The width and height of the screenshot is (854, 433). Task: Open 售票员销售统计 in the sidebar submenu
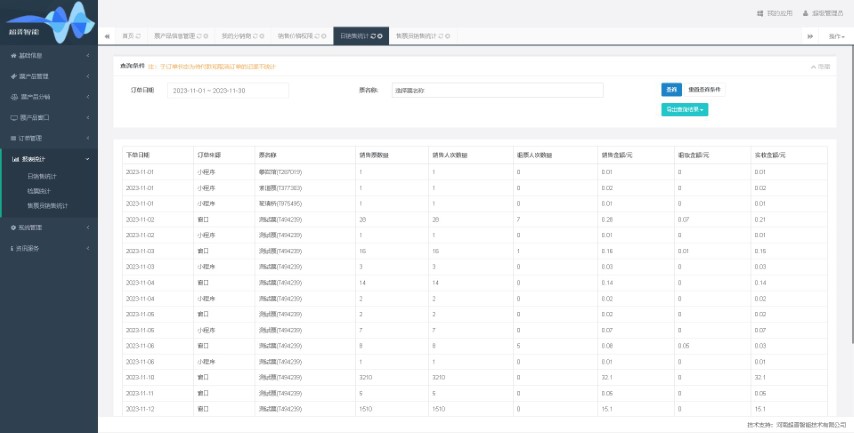[x=47, y=206]
